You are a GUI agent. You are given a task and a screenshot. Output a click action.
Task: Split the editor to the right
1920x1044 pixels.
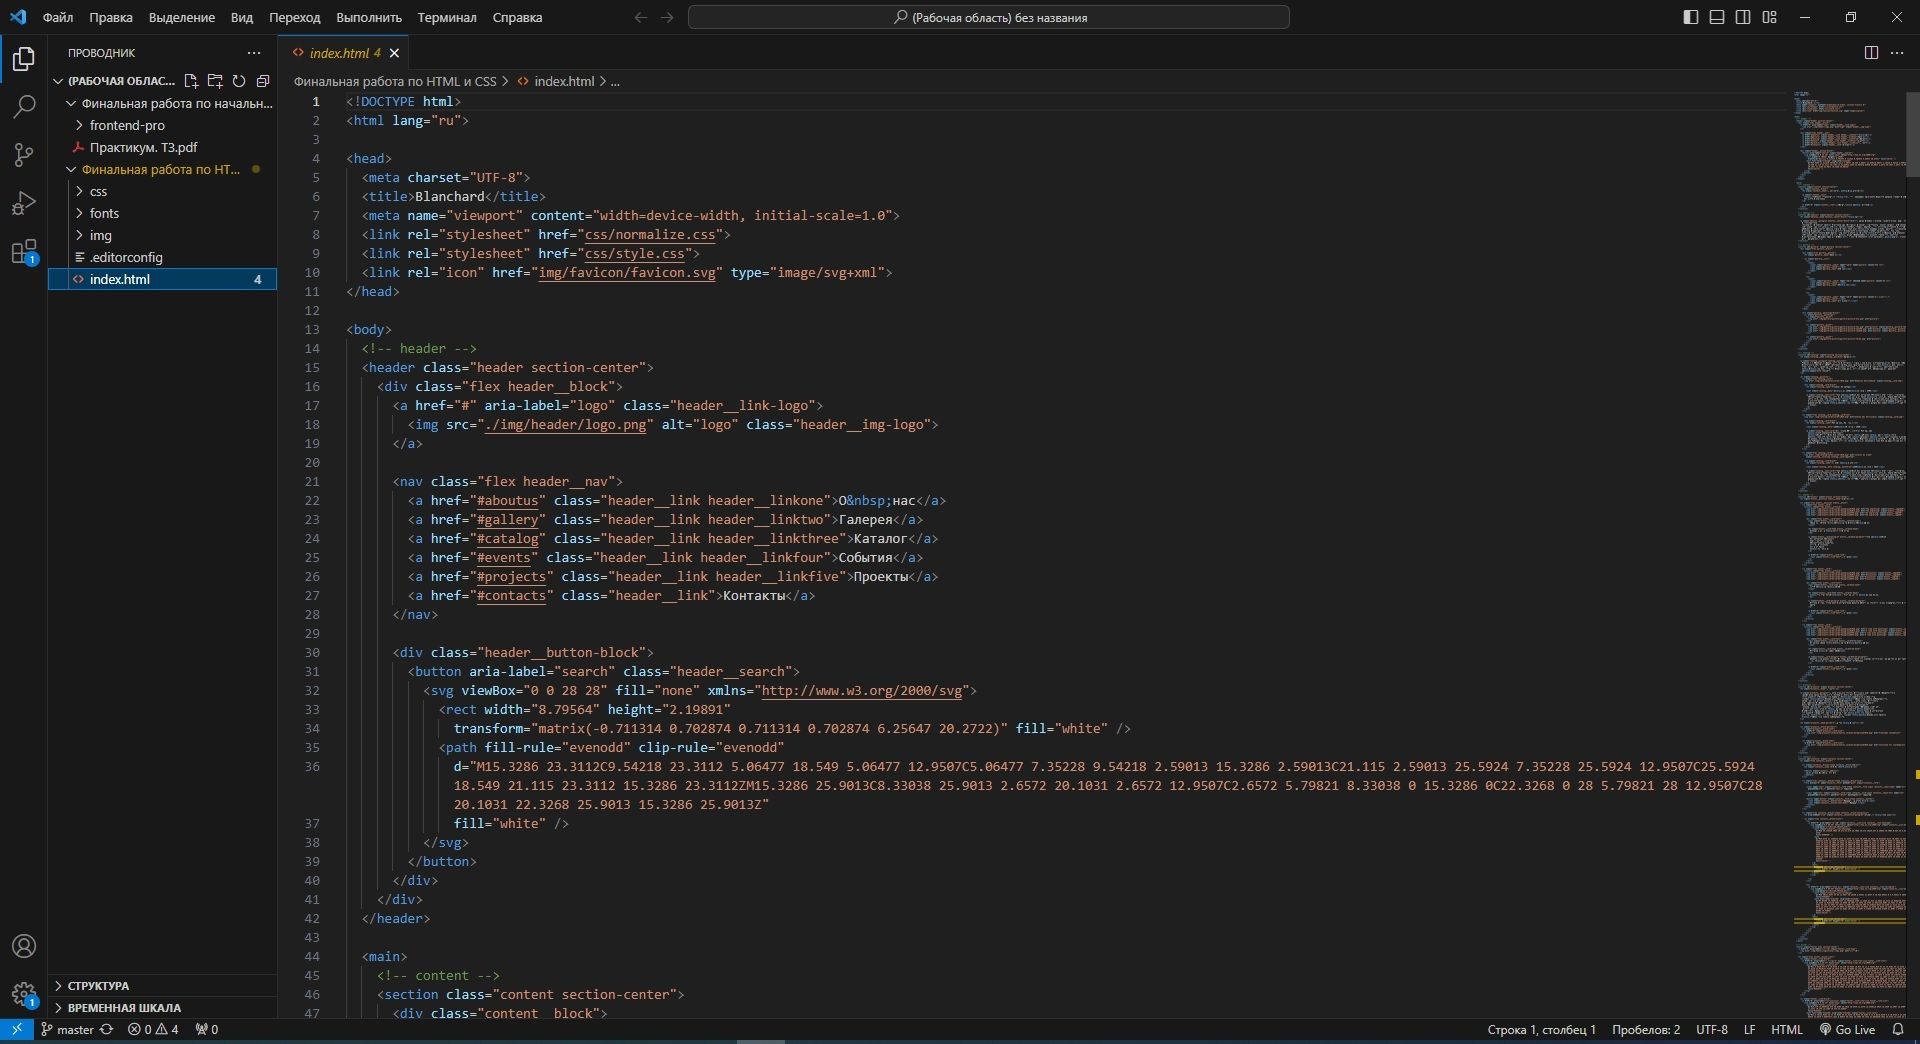coord(1871,53)
